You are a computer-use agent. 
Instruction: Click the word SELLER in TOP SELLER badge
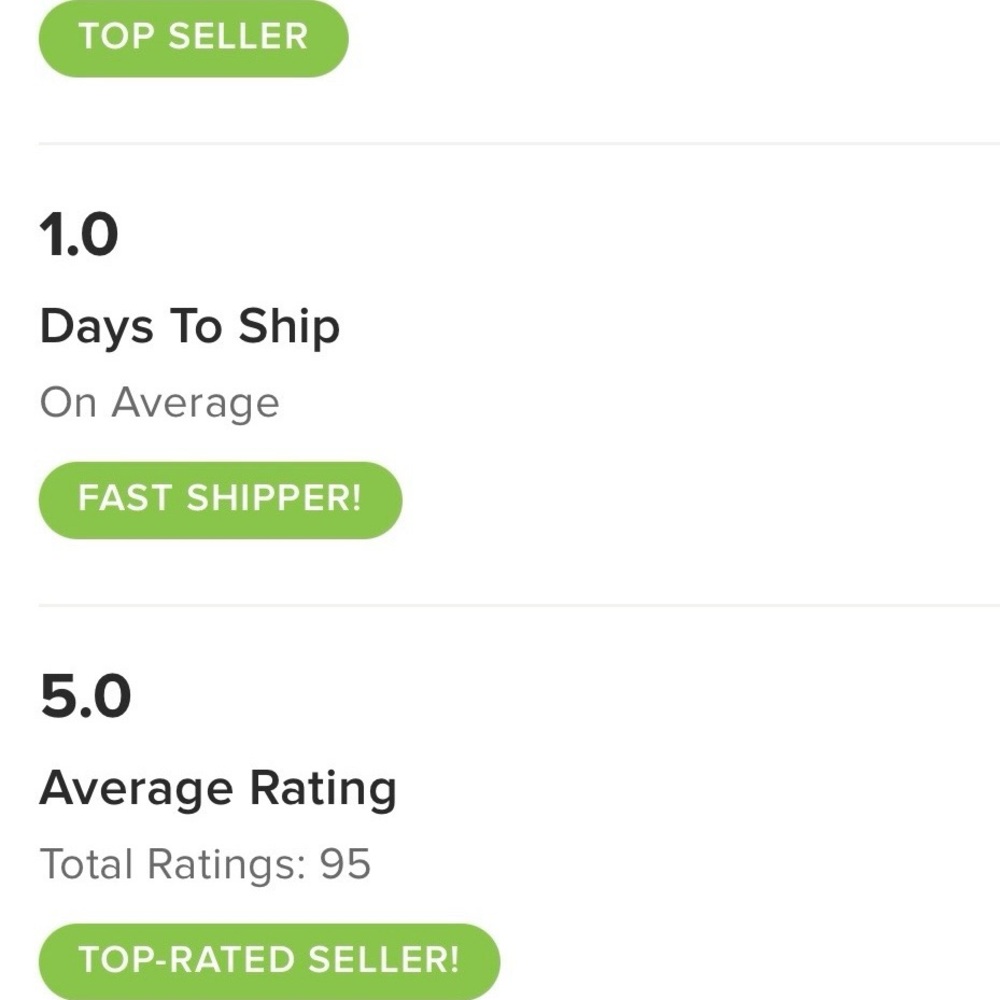pos(238,38)
